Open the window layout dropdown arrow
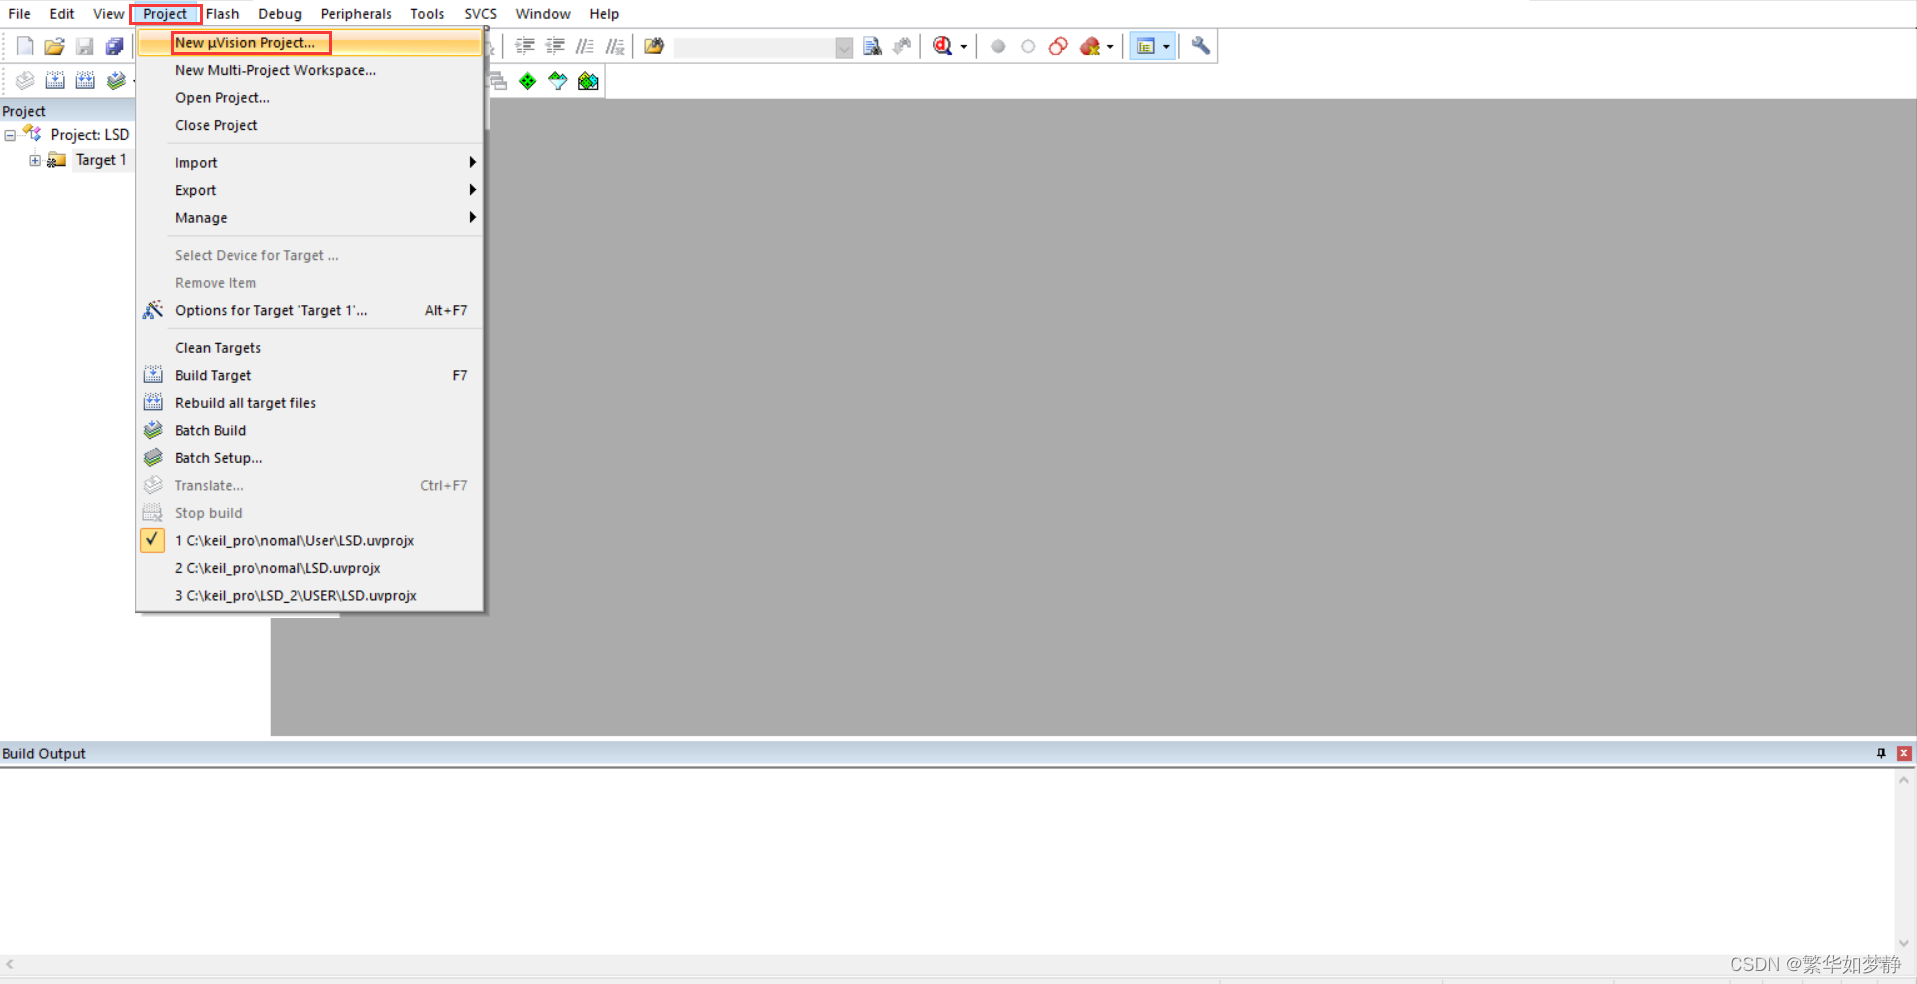The height and width of the screenshot is (984, 1917). [1166, 47]
